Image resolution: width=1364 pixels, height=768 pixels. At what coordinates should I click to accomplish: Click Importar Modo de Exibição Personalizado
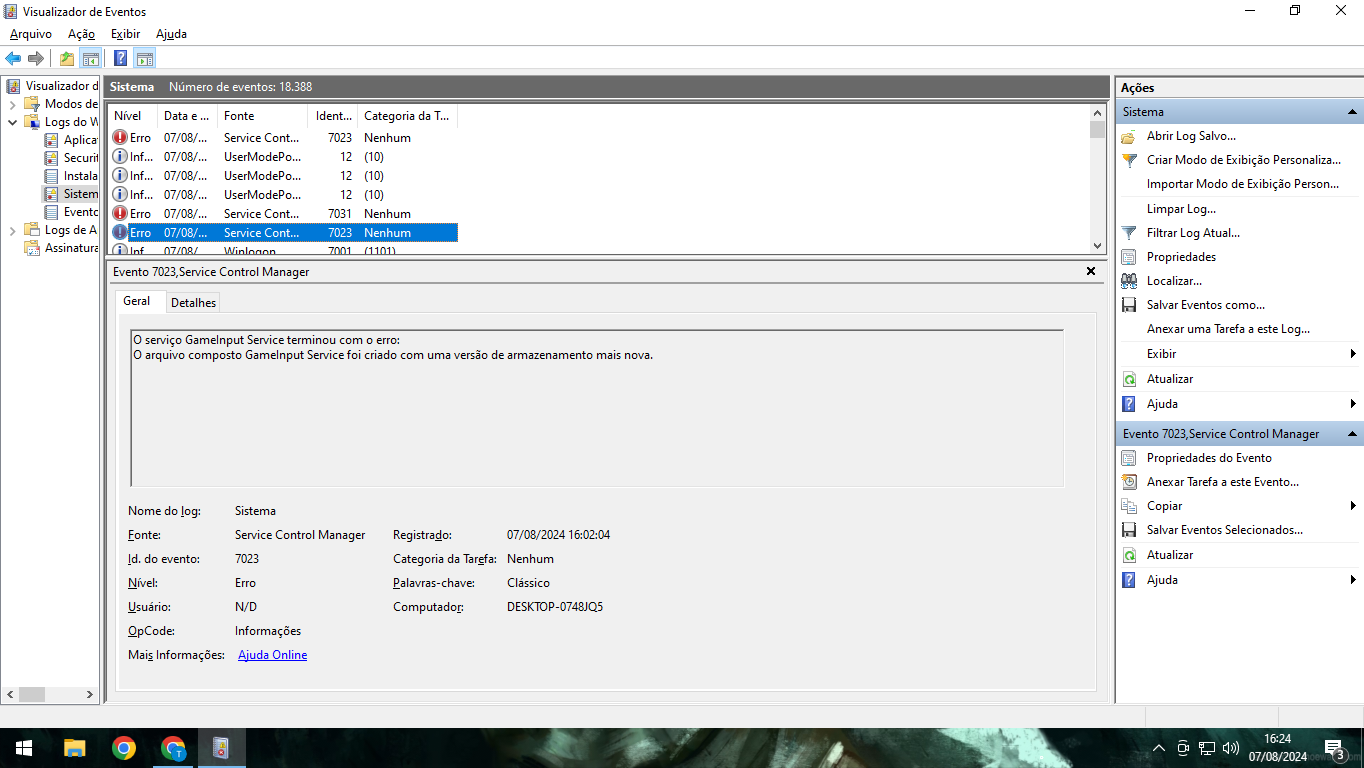[1243, 184]
